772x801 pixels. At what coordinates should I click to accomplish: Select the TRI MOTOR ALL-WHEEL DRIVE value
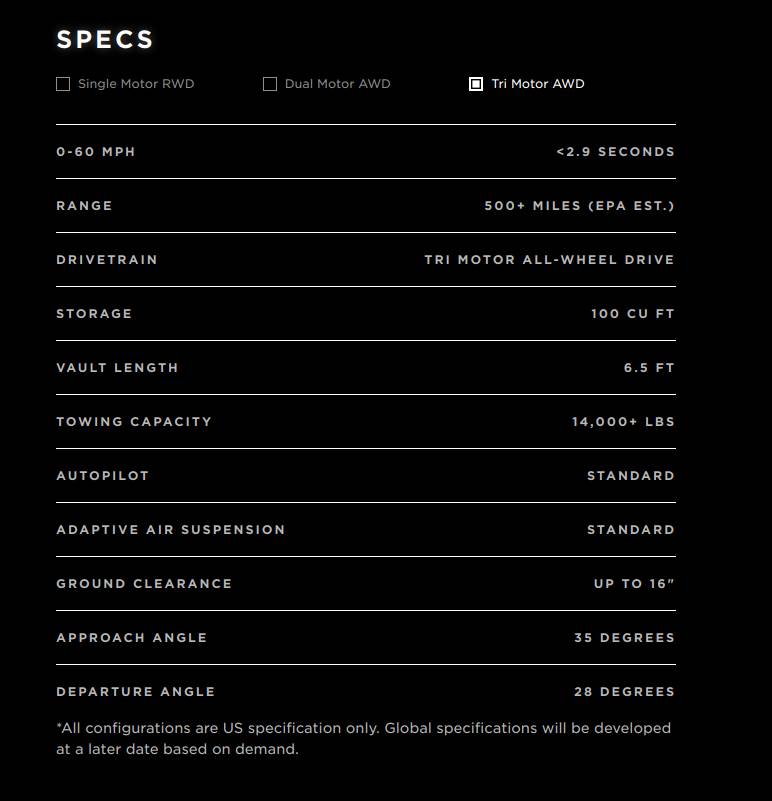point(549,260)
